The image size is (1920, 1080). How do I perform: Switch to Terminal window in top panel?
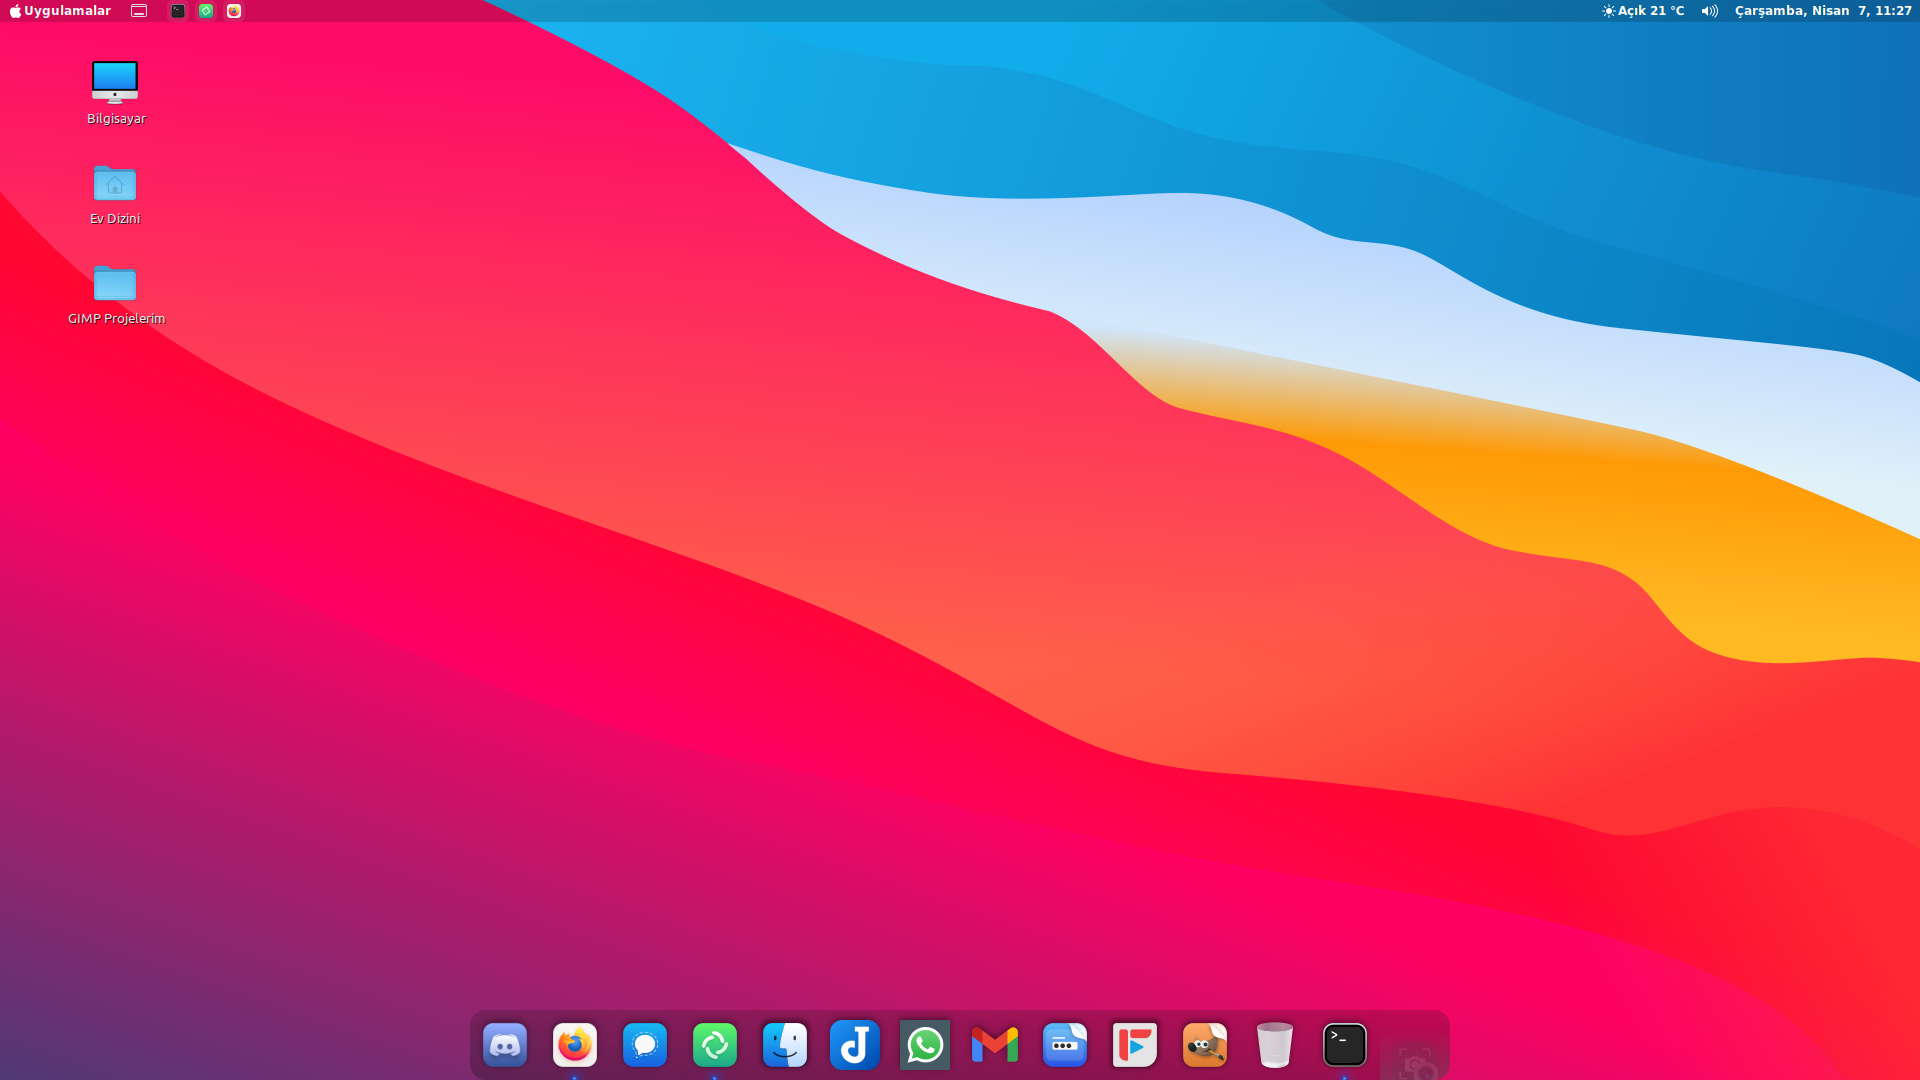pyautogui.click(x=178, y=11)
